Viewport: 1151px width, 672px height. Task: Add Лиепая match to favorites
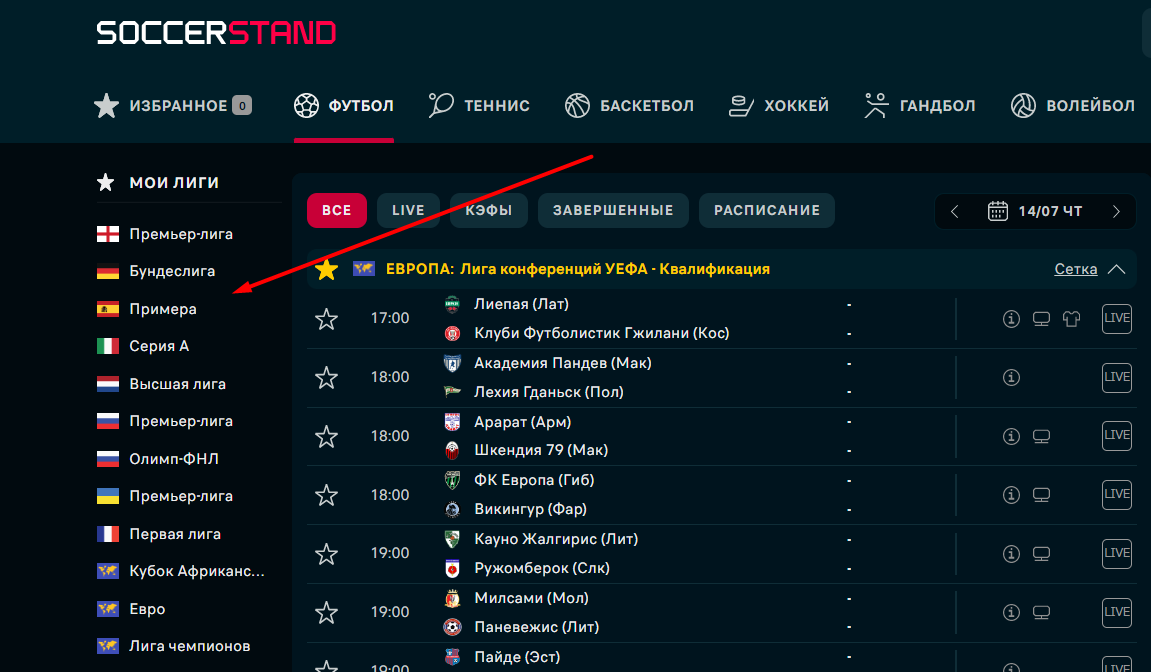(327, 319)
